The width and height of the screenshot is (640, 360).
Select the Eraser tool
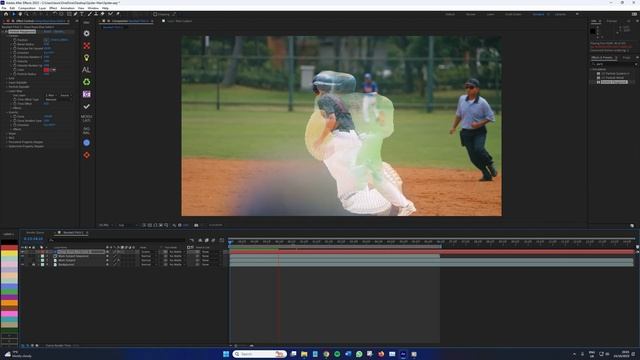[103, 14]
